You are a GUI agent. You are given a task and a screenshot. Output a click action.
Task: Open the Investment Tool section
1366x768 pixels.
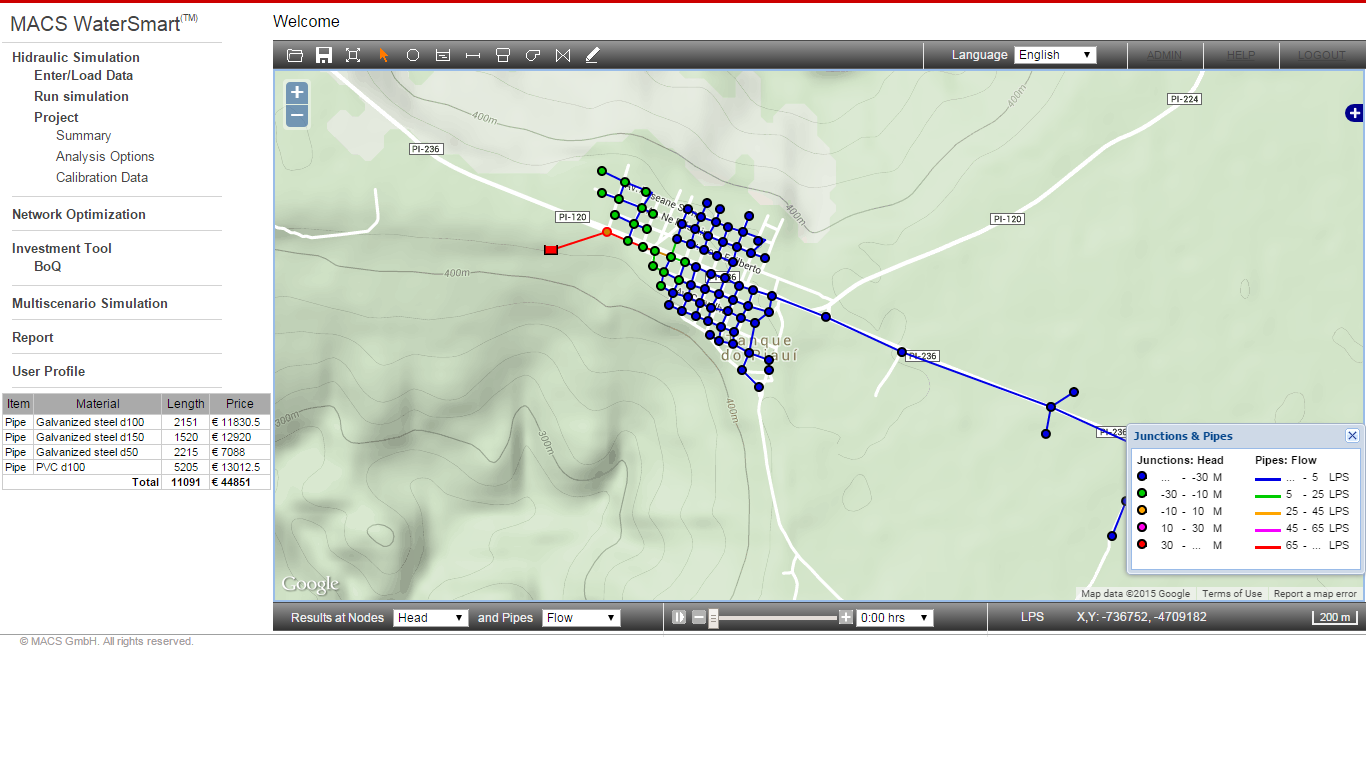(62, 248)
